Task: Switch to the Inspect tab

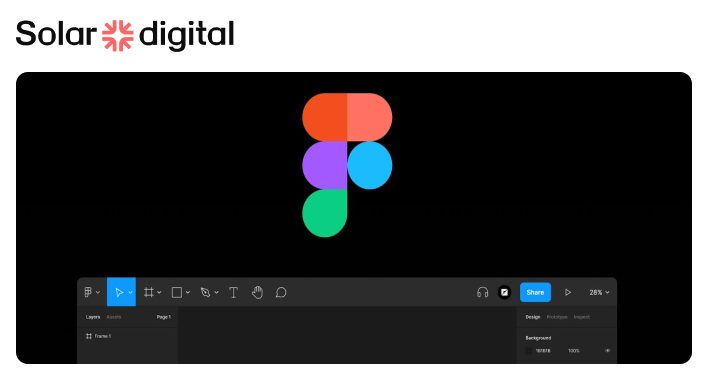Action: 582,317
